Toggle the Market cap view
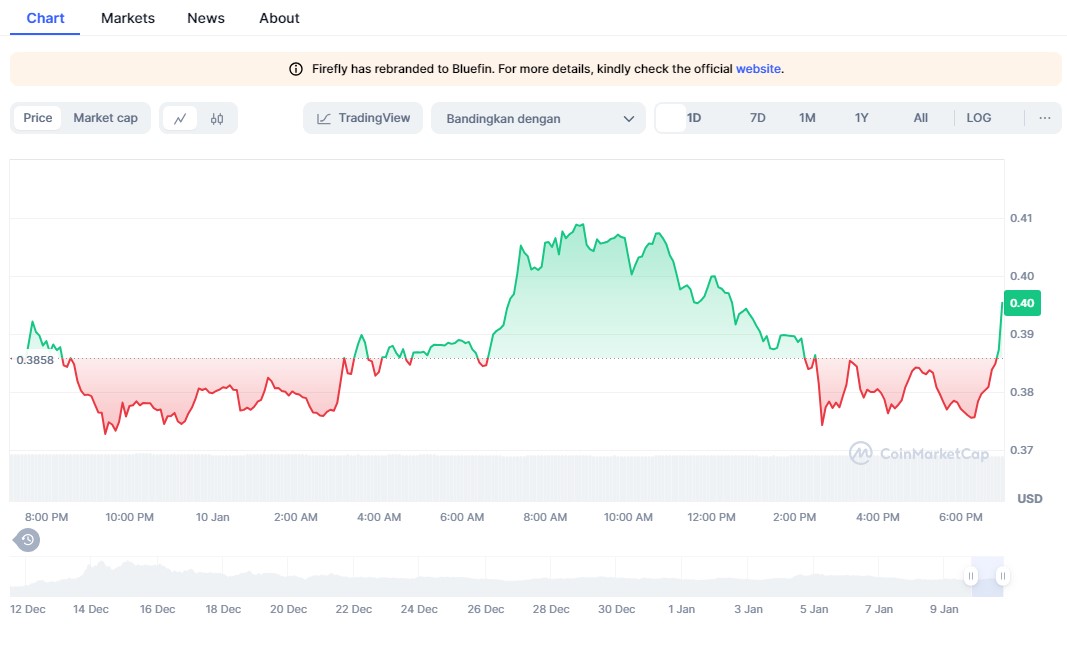The width and height of the screenshot is (1067, 651). coord(105,118)
